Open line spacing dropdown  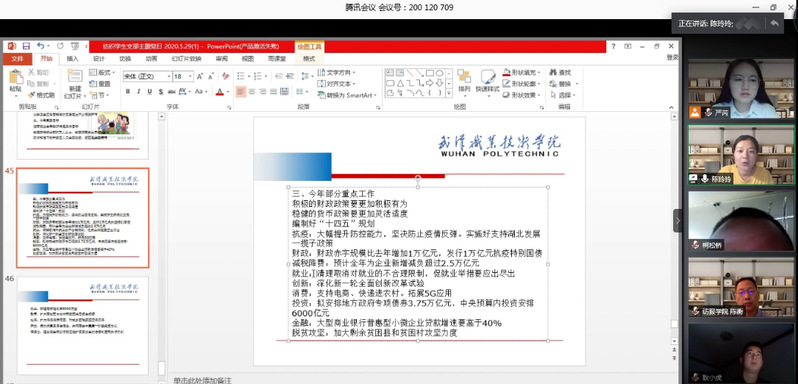point(307,76)
